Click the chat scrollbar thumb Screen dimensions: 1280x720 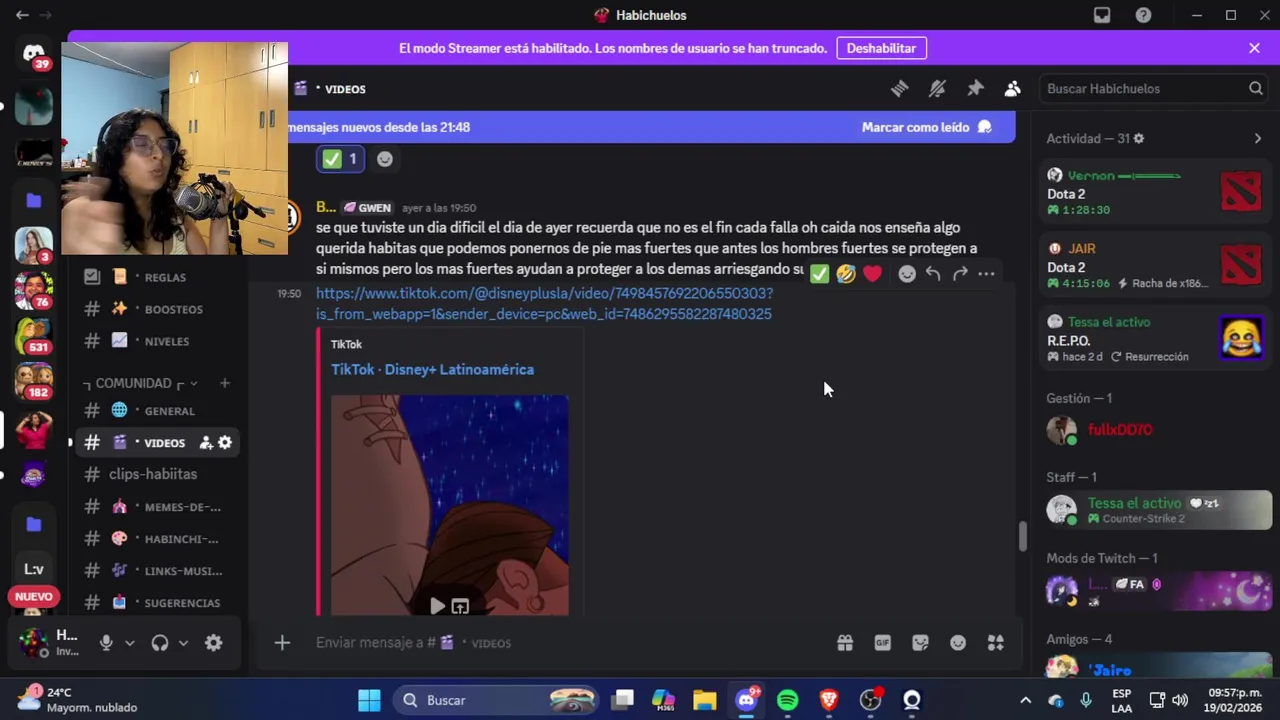point(1021,537)
